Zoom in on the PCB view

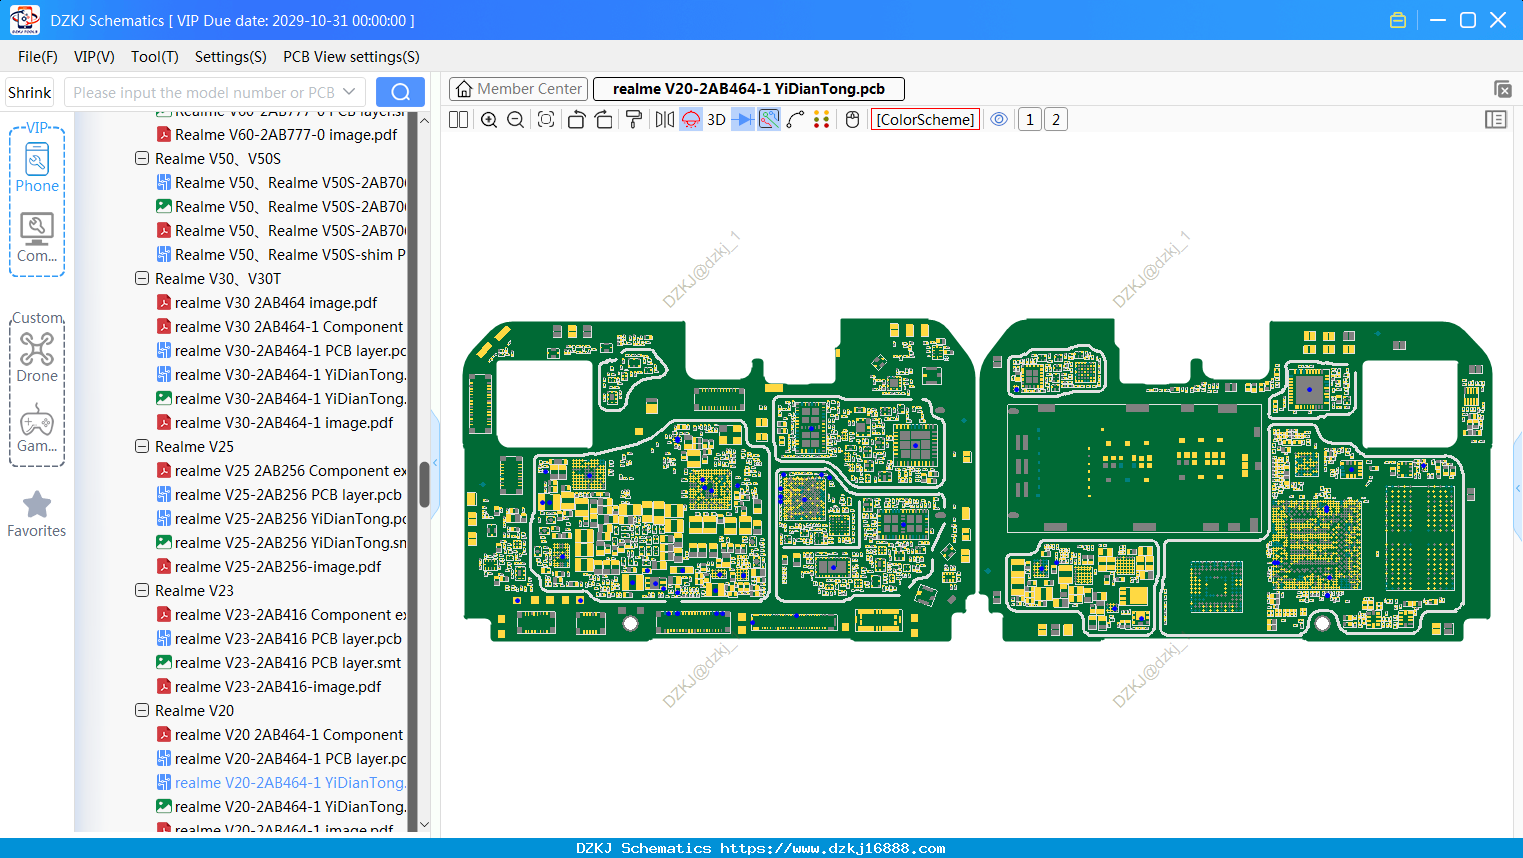coord(489,120)
